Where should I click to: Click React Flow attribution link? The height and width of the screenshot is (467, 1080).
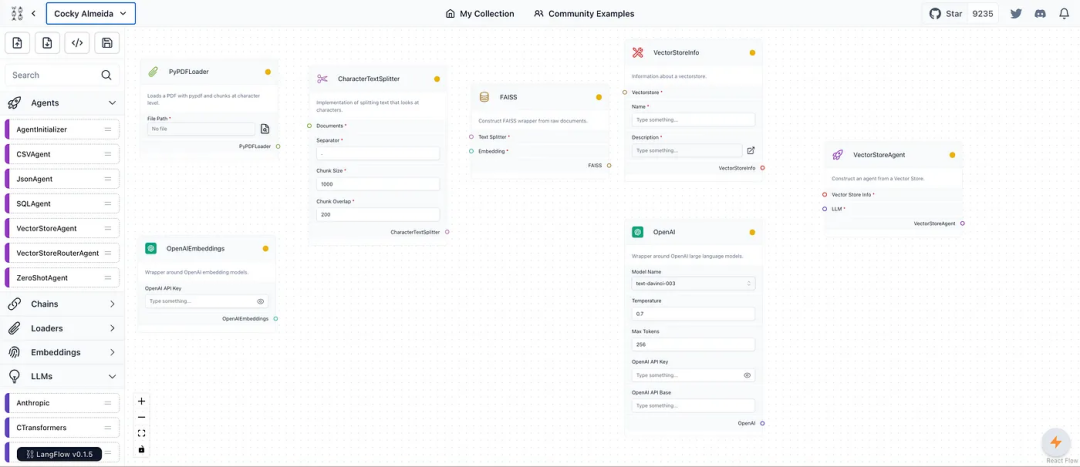(x=1061, y=461)
